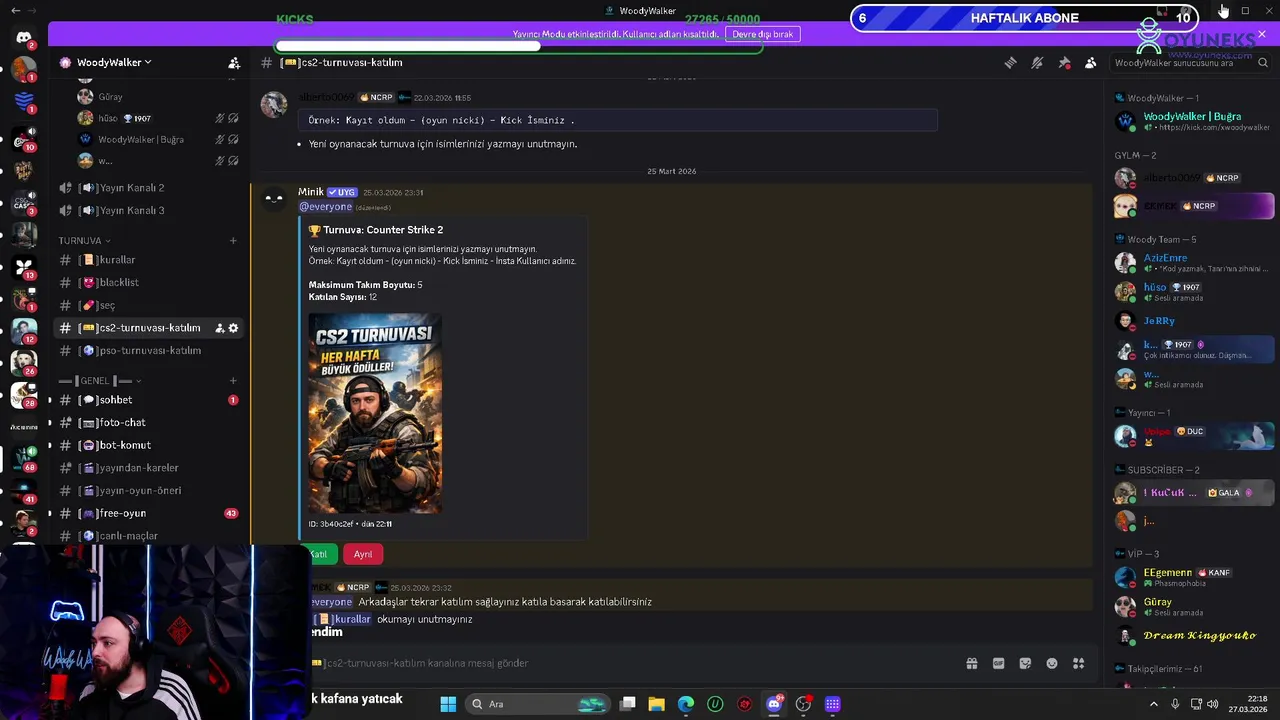Screen dimensions: 1280x720
Task: Collapse the GENEL category
Action: coord(100,381)
